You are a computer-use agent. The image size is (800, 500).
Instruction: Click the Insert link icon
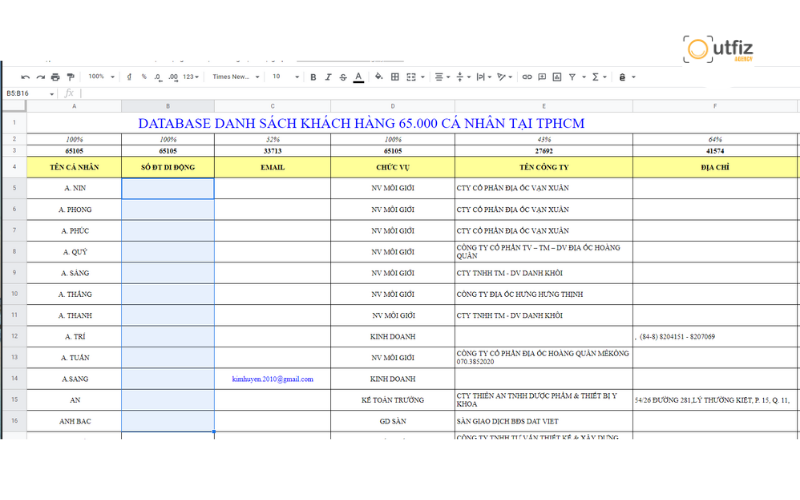point(527,77)
